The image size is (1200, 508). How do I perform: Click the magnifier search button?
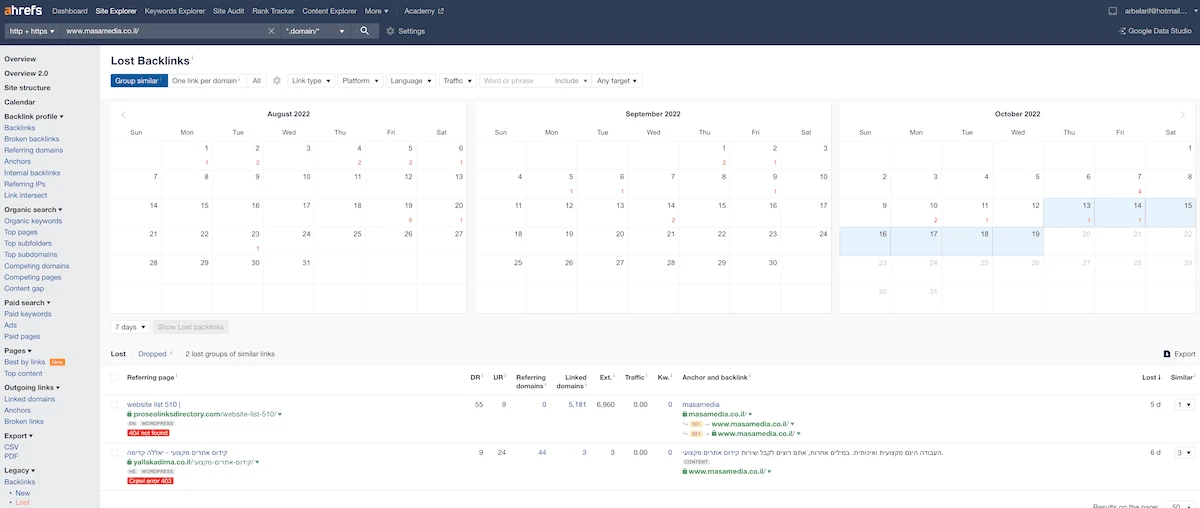(365, 31)
